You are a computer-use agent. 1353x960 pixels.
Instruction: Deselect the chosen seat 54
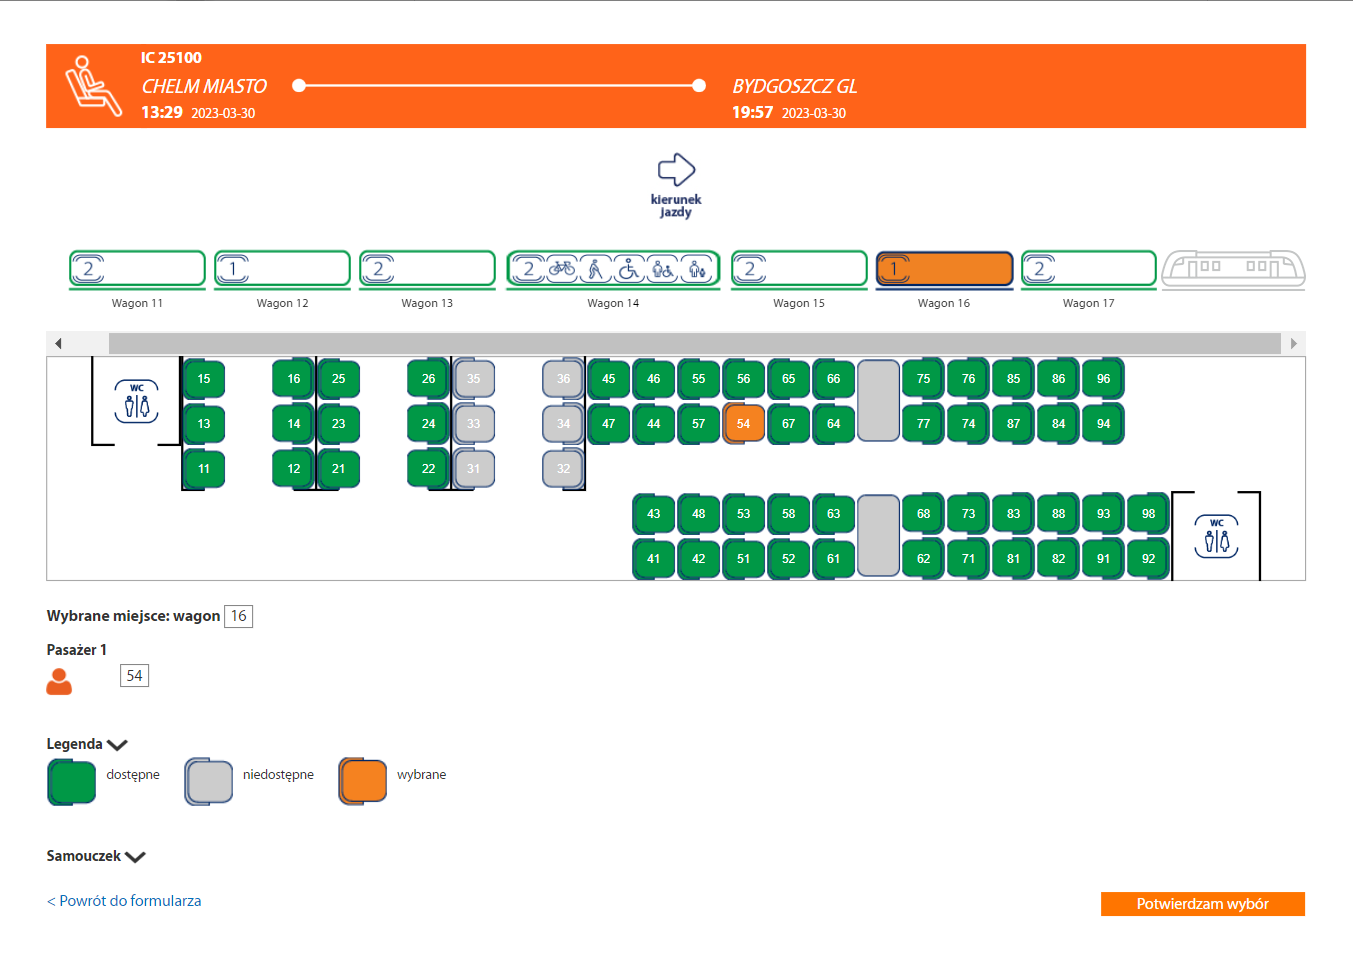[x=743, y=424]
